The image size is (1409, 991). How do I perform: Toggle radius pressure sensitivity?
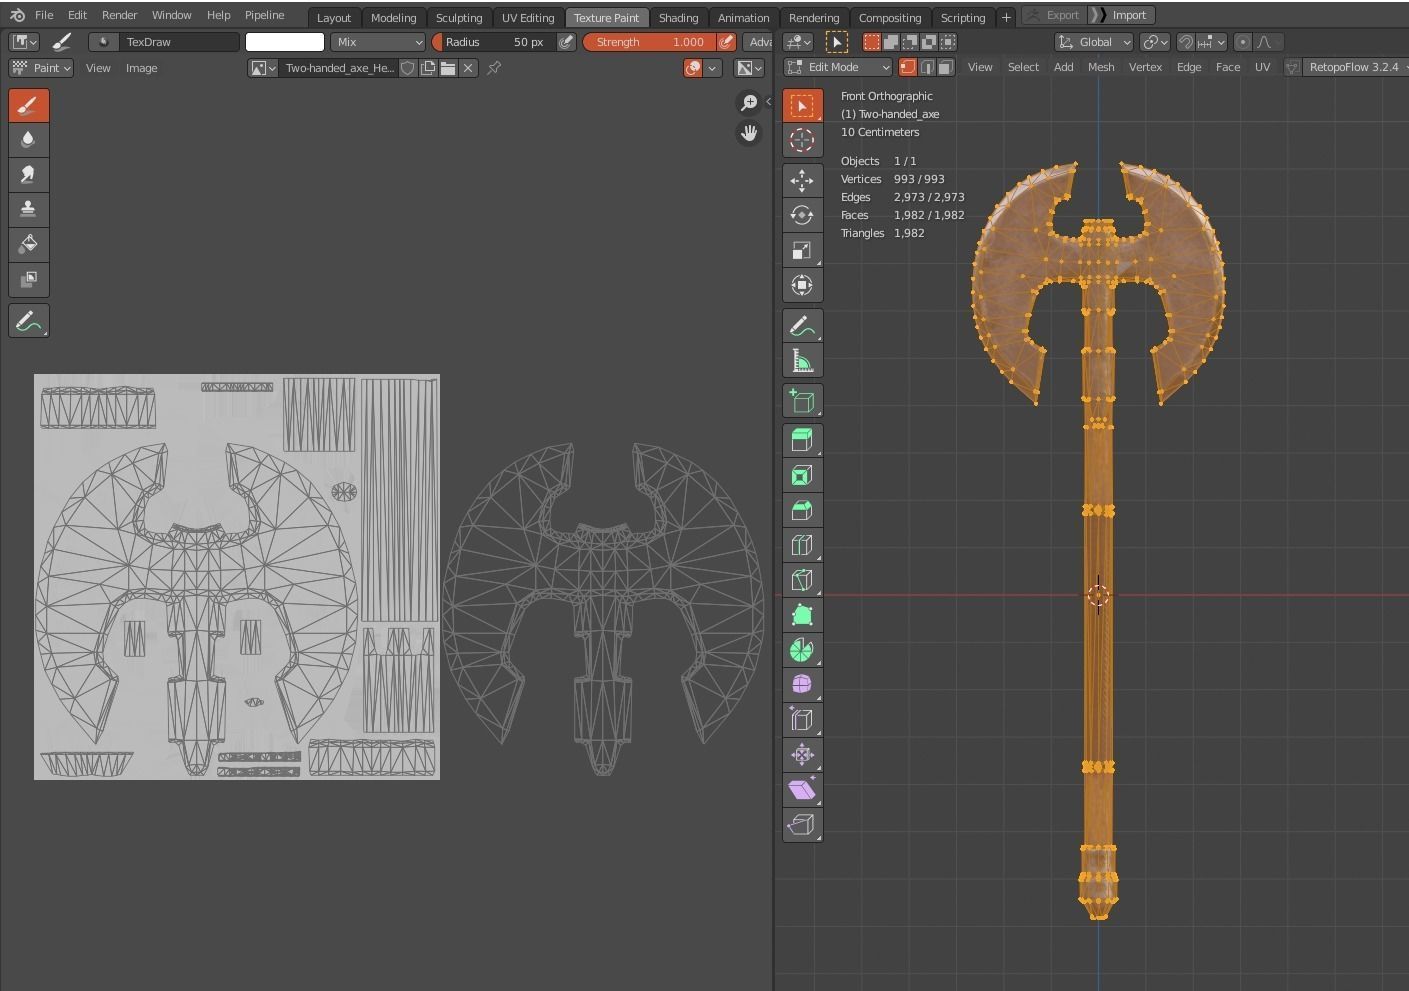coord(566,42)
